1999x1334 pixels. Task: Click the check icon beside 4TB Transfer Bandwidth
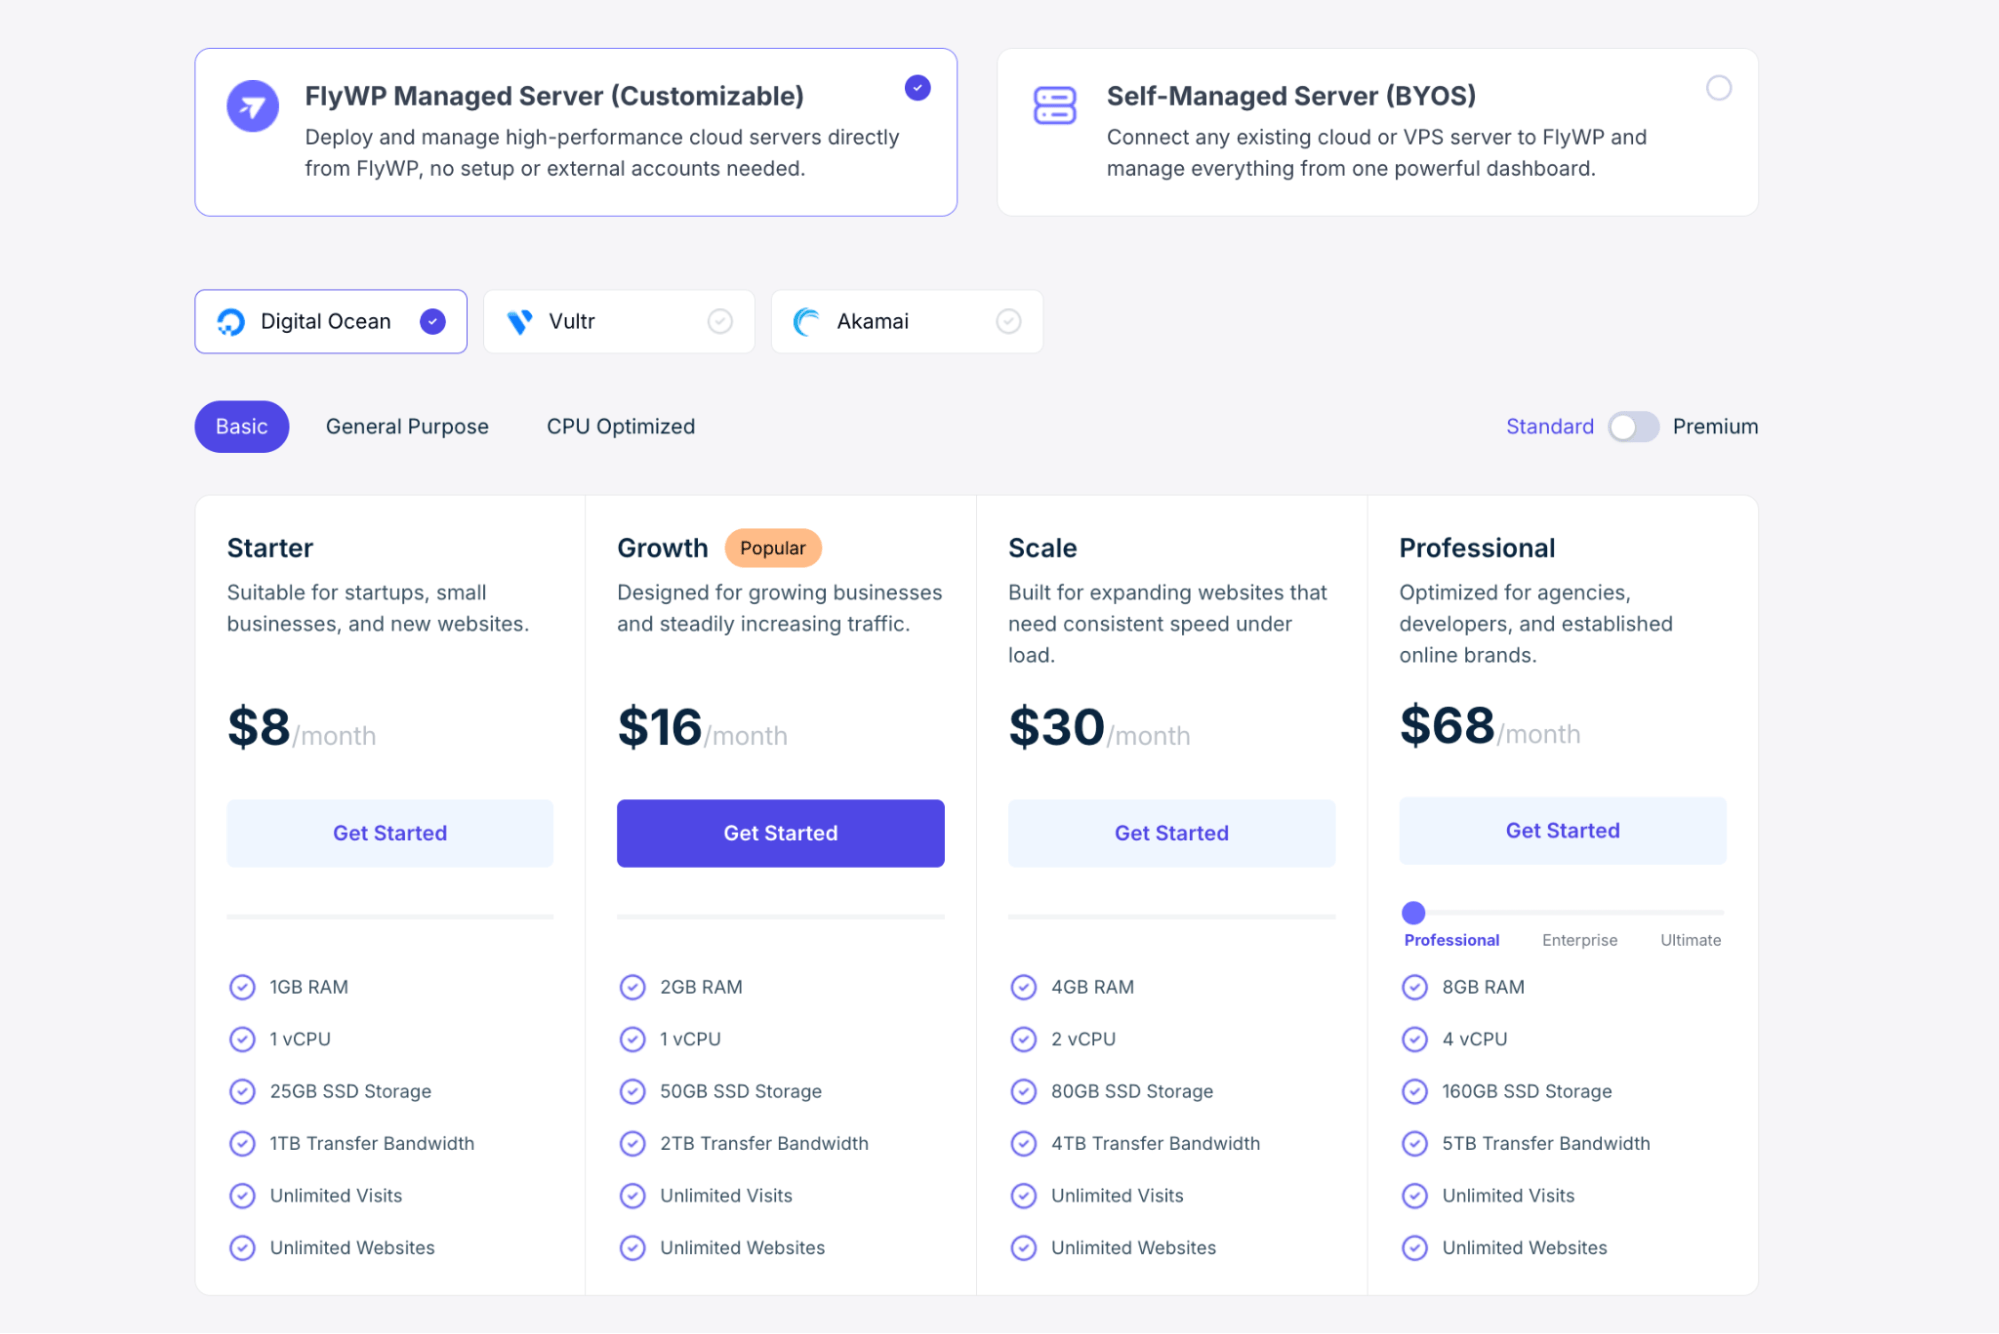click(x=1023, y=1144)
